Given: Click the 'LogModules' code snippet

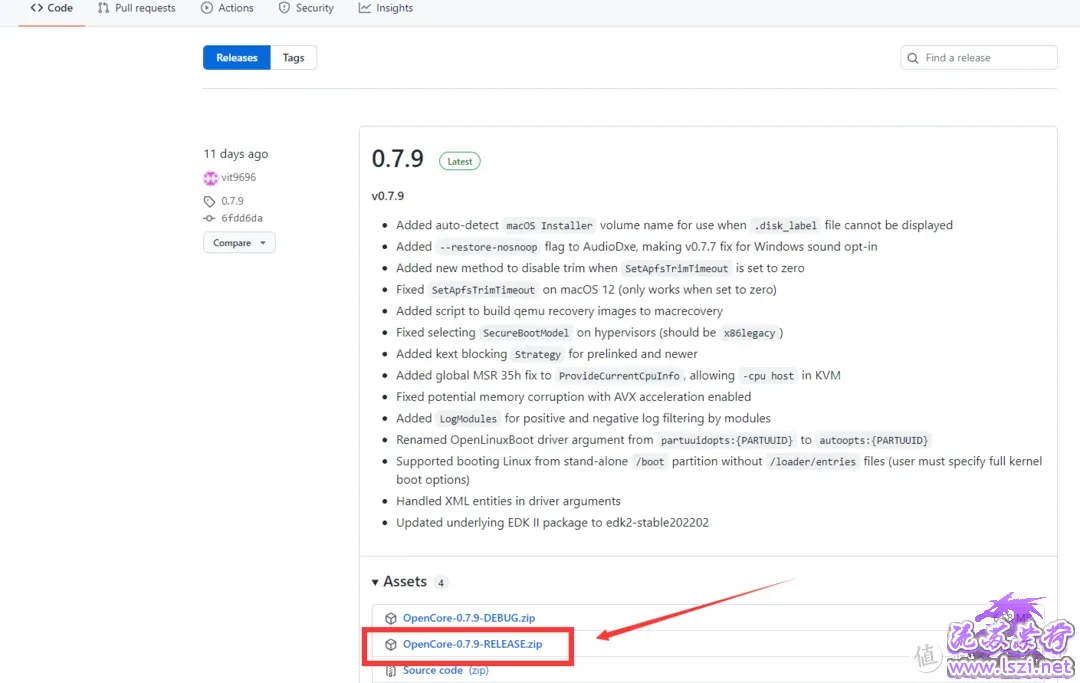Looking at the screenshot, I should point(468,419).
